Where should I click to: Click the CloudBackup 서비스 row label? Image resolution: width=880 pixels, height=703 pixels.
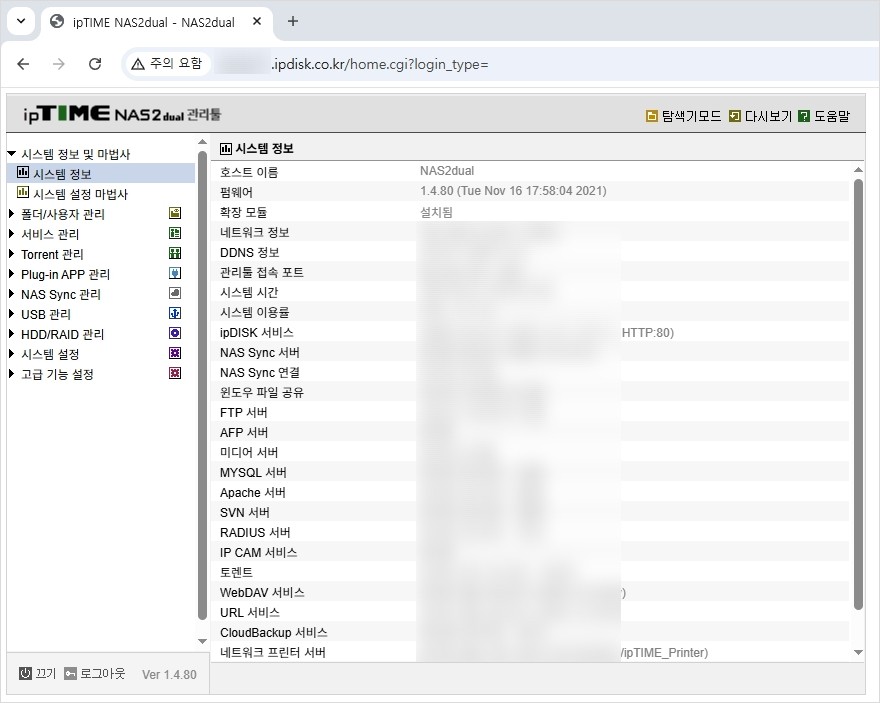point(274,632)
